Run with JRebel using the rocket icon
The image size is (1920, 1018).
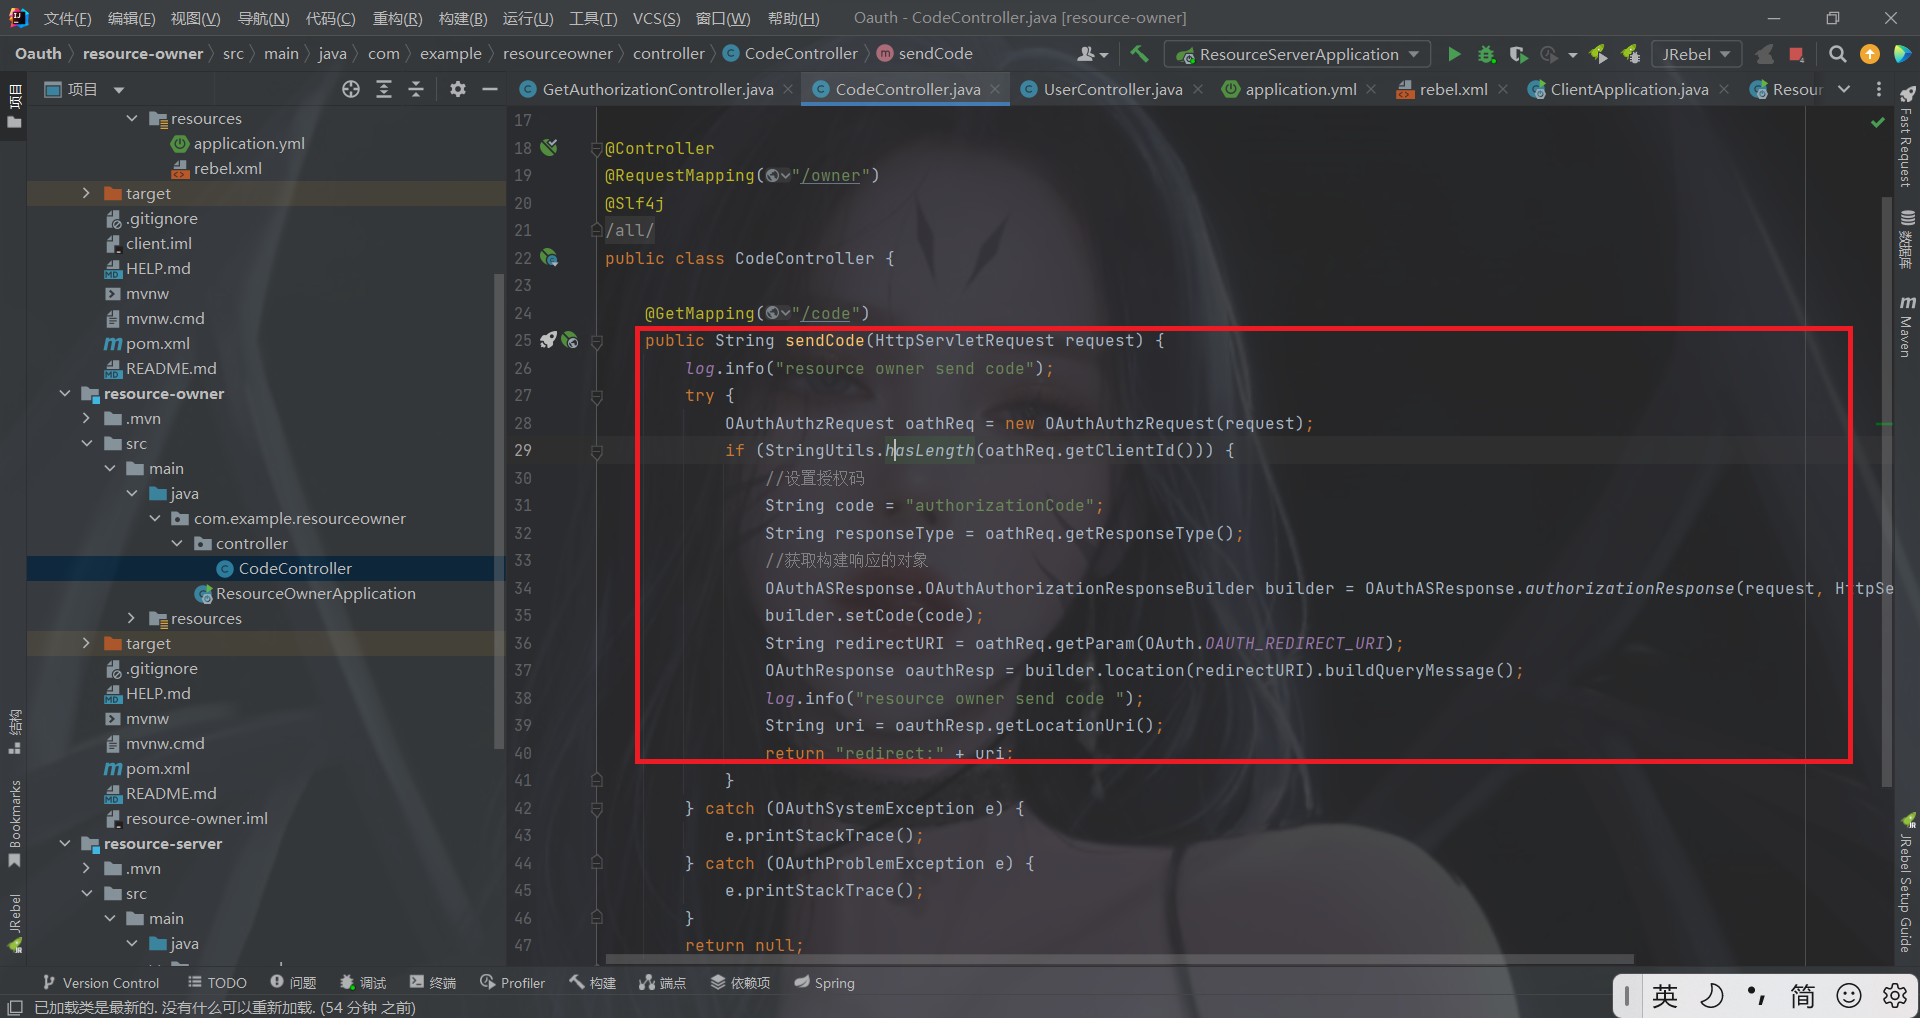pos(1599,54)
